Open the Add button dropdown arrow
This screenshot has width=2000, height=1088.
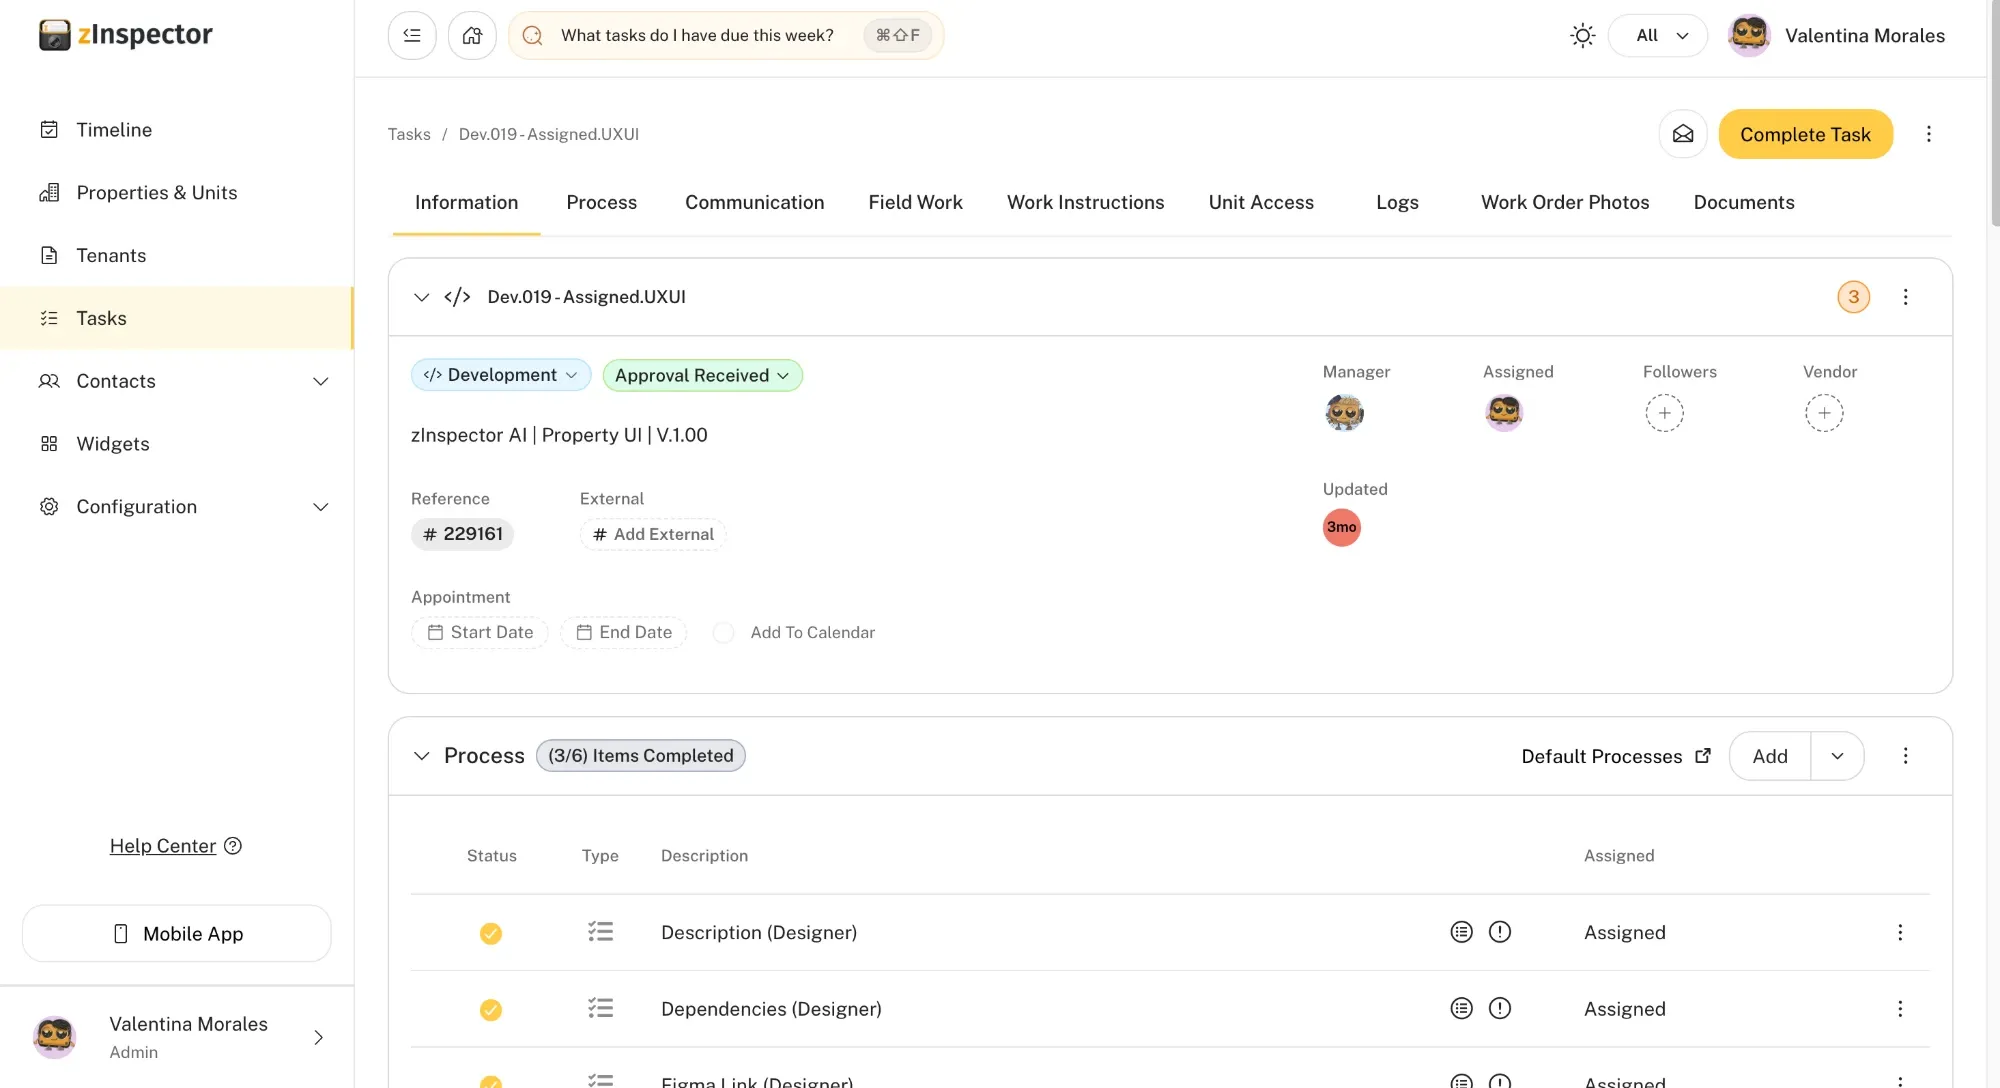1837,756
